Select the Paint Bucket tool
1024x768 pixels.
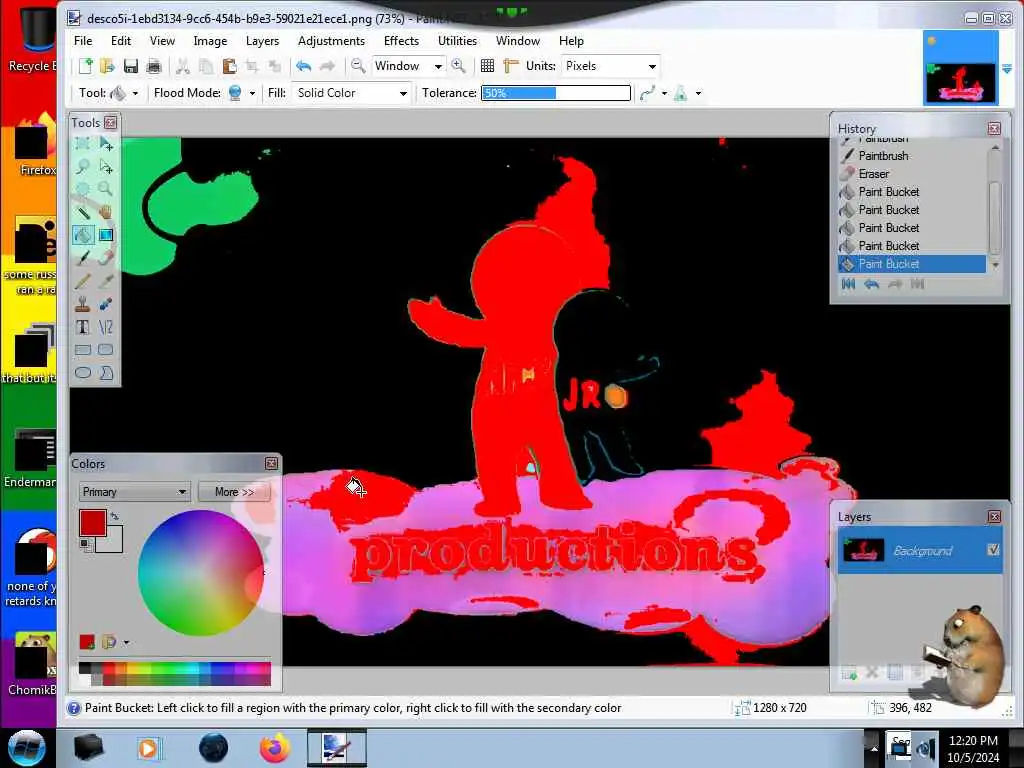(82, 235)
